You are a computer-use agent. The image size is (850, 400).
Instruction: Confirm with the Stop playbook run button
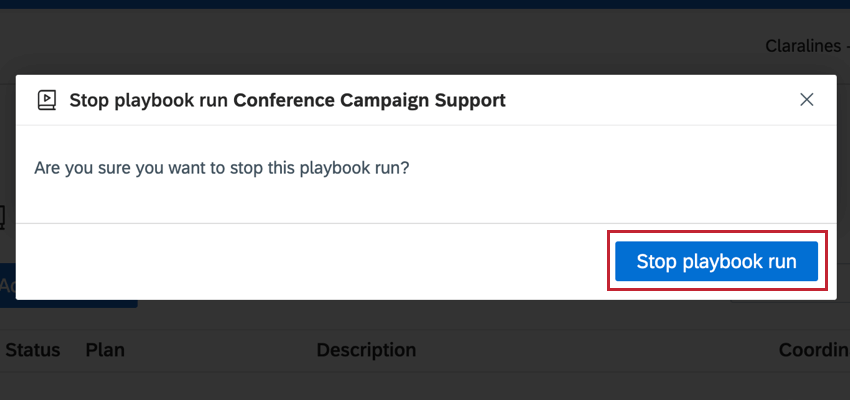coord(716,261)
